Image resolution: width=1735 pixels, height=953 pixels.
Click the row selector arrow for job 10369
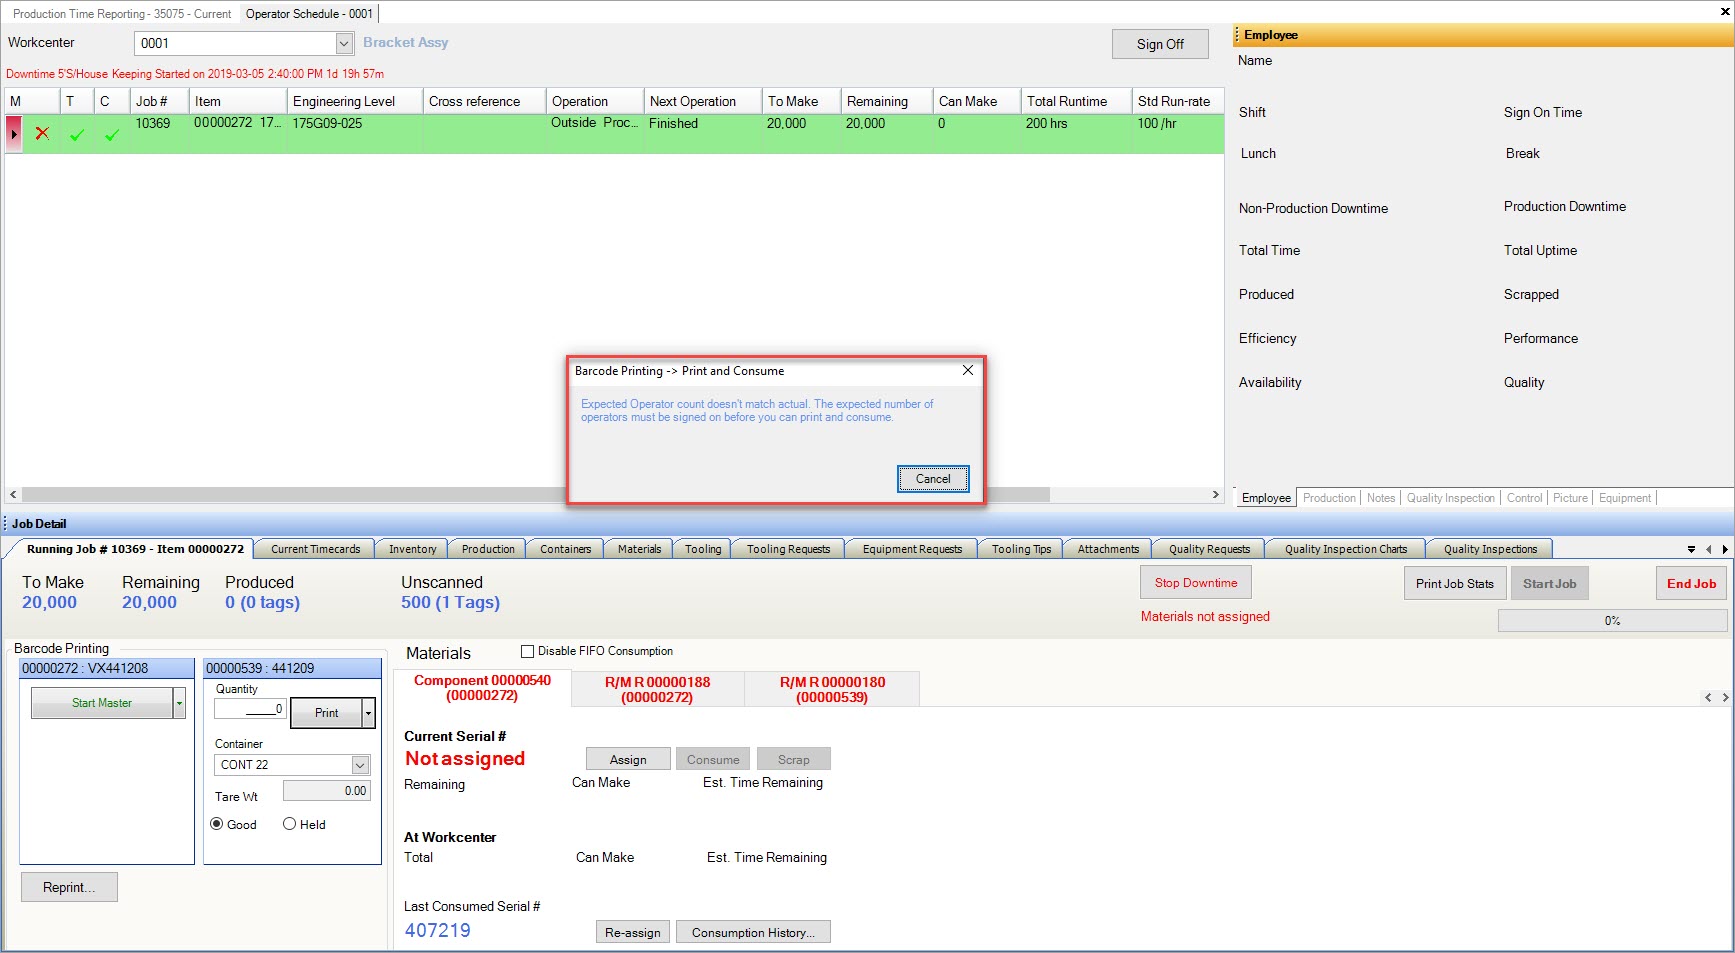pos(14,133)
